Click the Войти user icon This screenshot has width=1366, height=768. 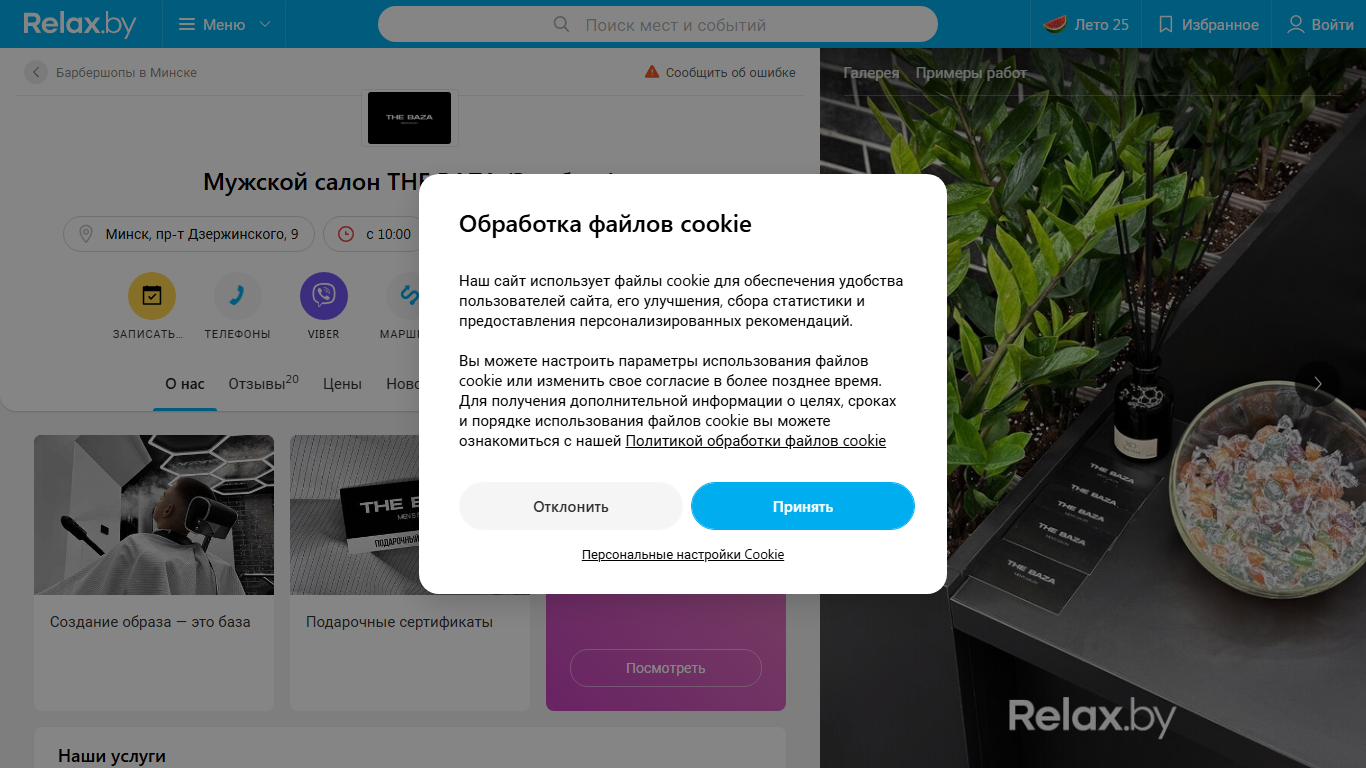coord(1295,24)
